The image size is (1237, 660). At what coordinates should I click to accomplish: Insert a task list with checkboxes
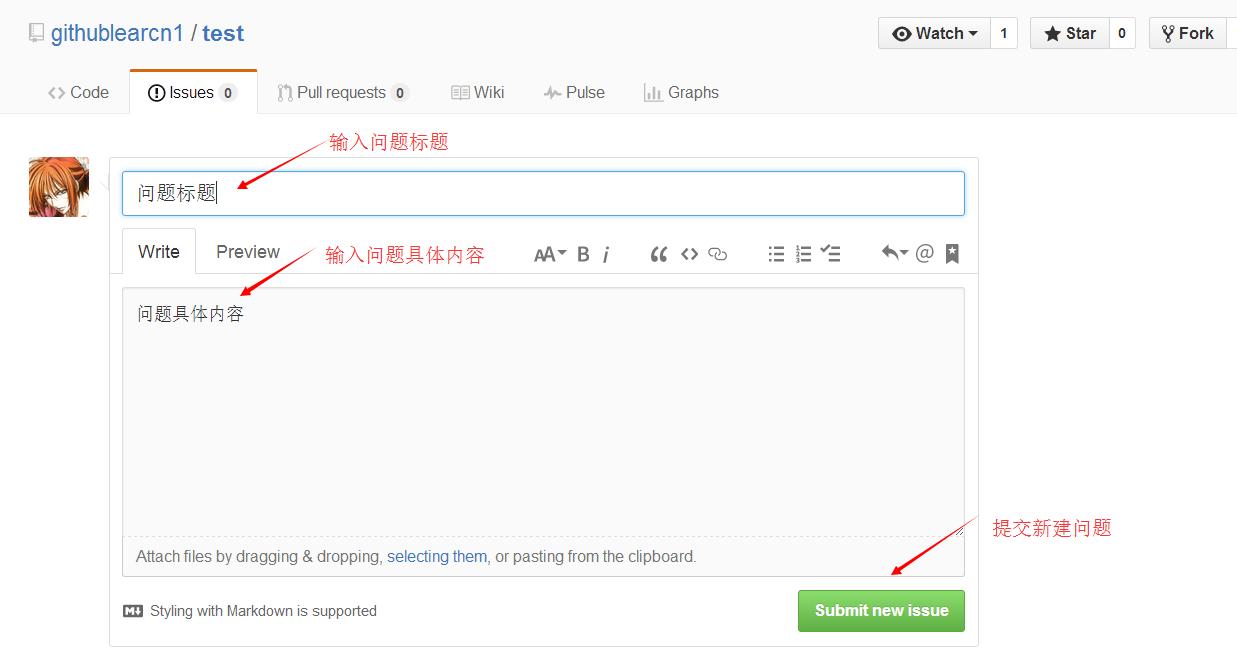click(x=830, y=254)
